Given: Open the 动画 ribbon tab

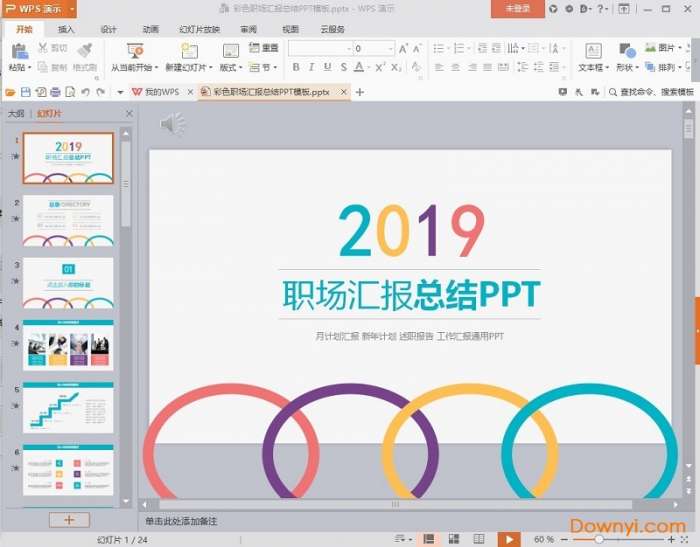Looking at the screenshot, I should tap(150, 29).
